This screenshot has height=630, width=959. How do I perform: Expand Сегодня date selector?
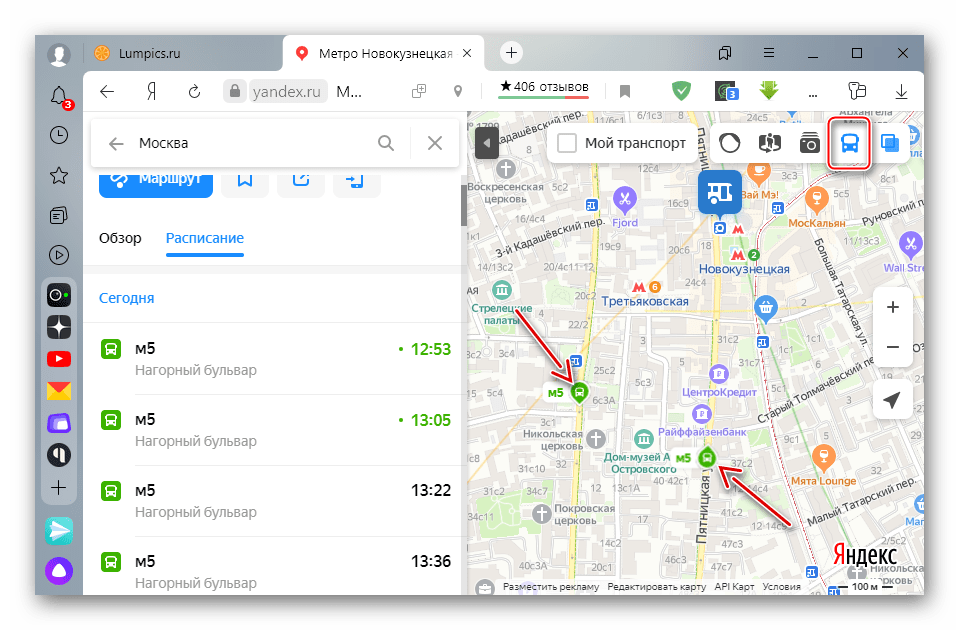(126, 298)
